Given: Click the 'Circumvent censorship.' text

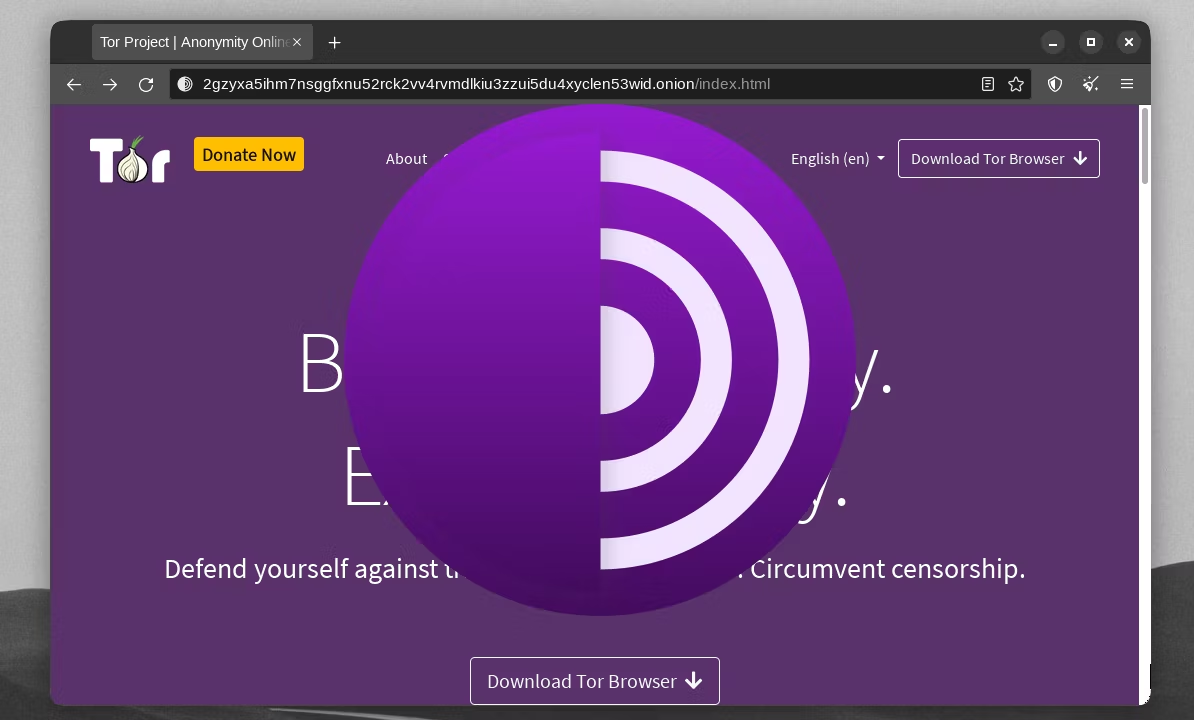Looking at the screenshot, I should [887, 569].
